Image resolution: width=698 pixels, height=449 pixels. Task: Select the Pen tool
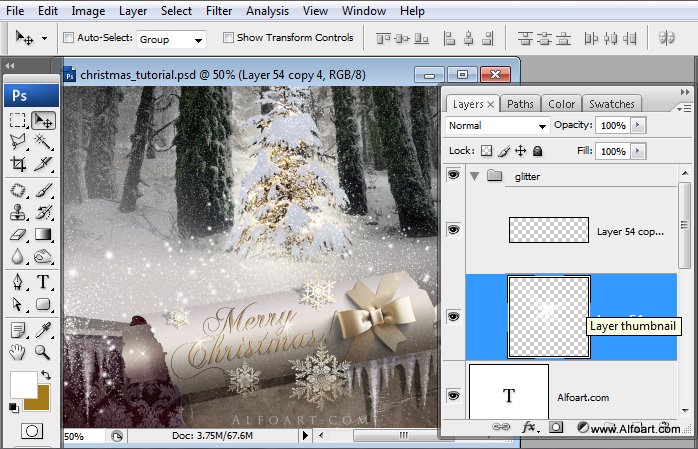coord(18,282)
